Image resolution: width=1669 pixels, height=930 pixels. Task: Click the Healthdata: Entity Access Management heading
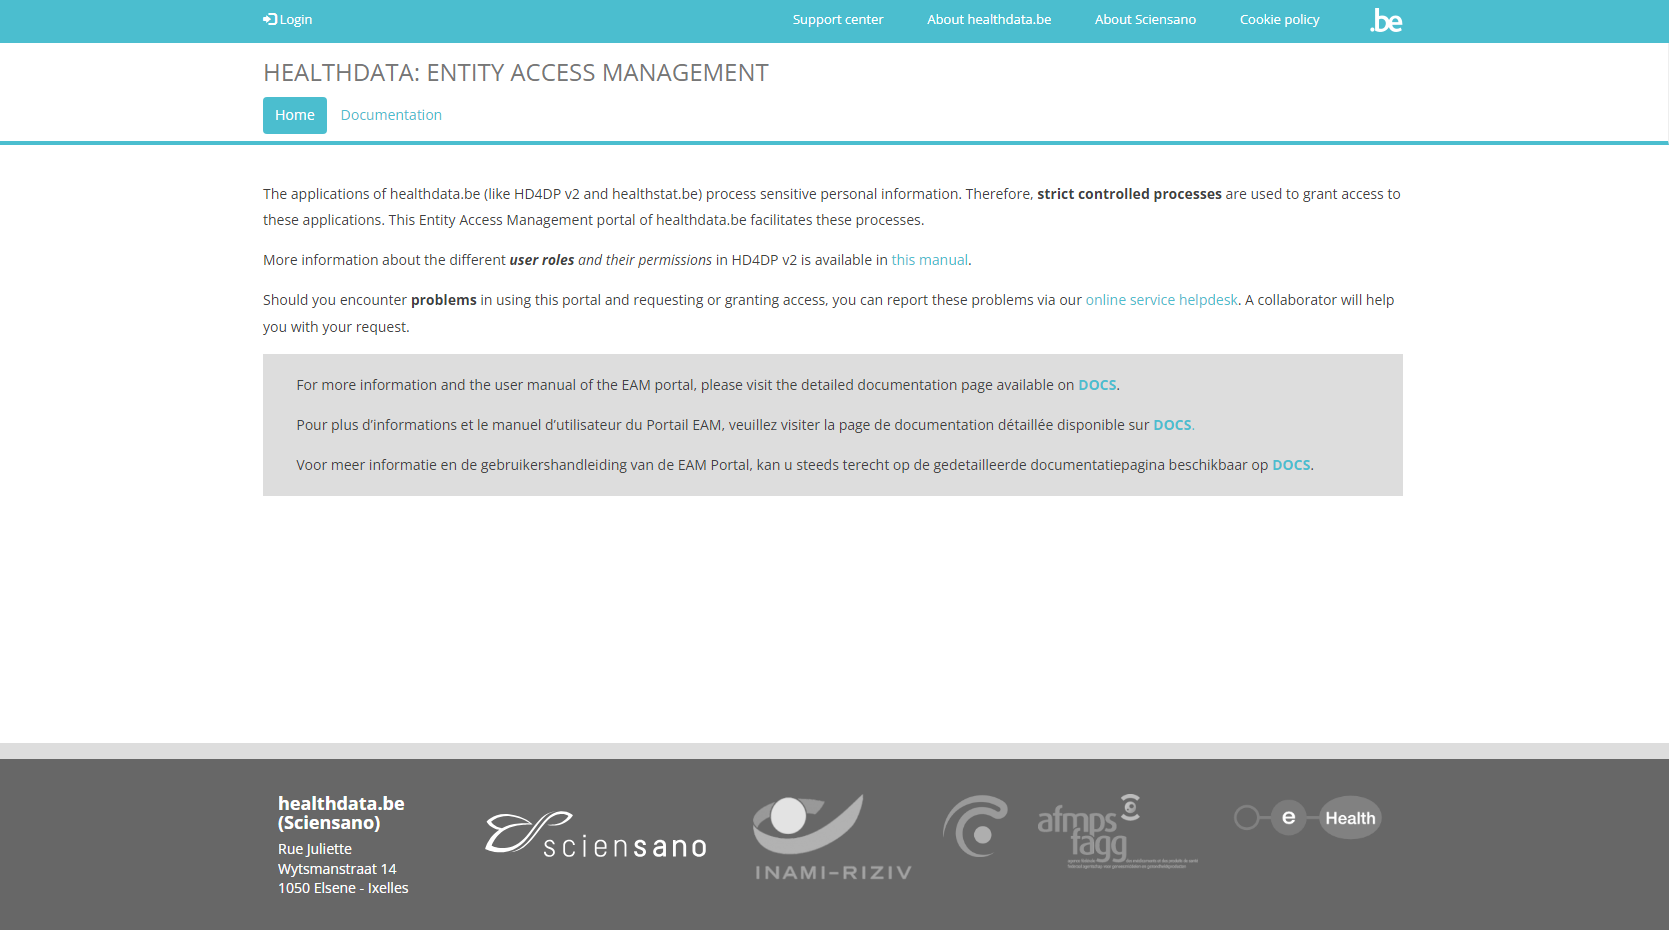(x=516, y=73)
